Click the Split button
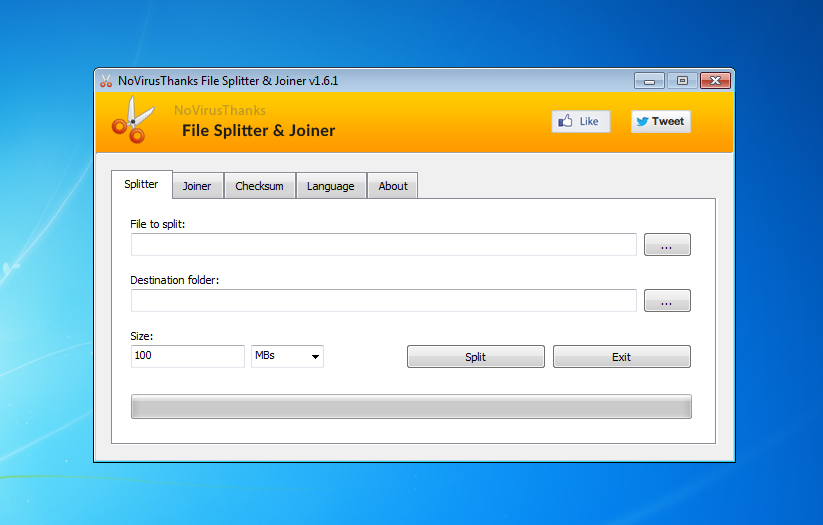 476,356
